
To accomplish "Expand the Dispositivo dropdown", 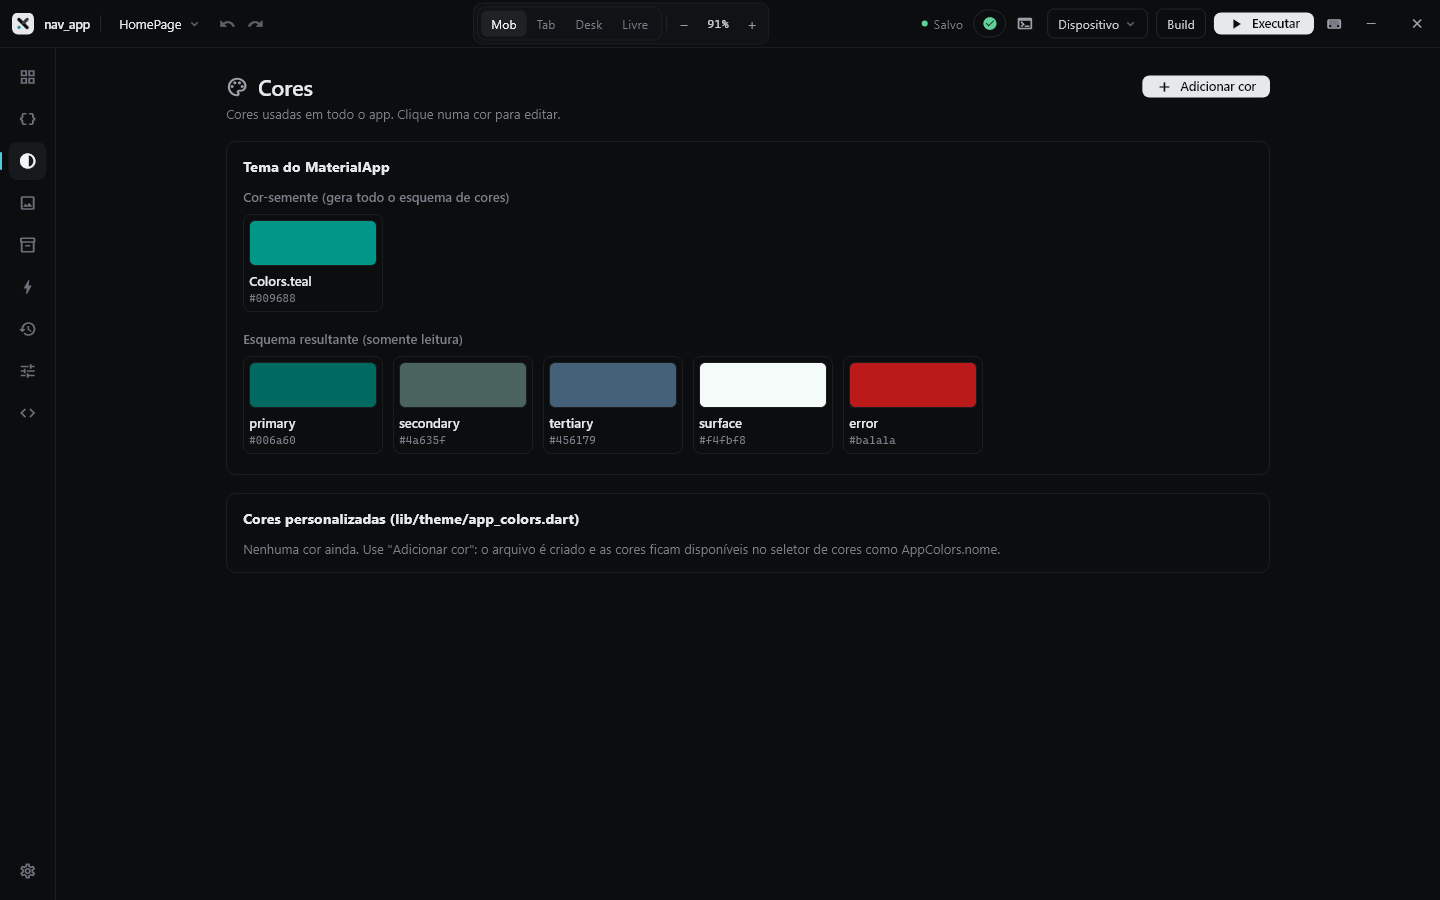I will click(1097, 24).
